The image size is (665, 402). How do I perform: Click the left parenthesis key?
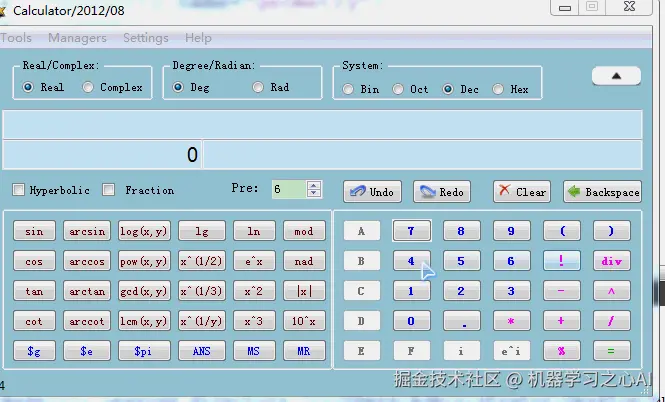coord(562,231)
